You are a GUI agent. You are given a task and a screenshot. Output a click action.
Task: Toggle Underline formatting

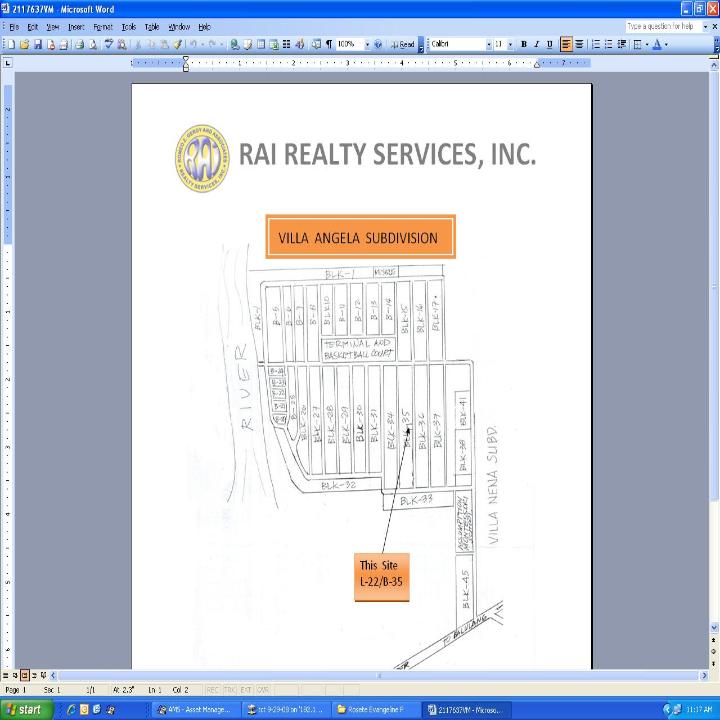[x=549, y=45]
